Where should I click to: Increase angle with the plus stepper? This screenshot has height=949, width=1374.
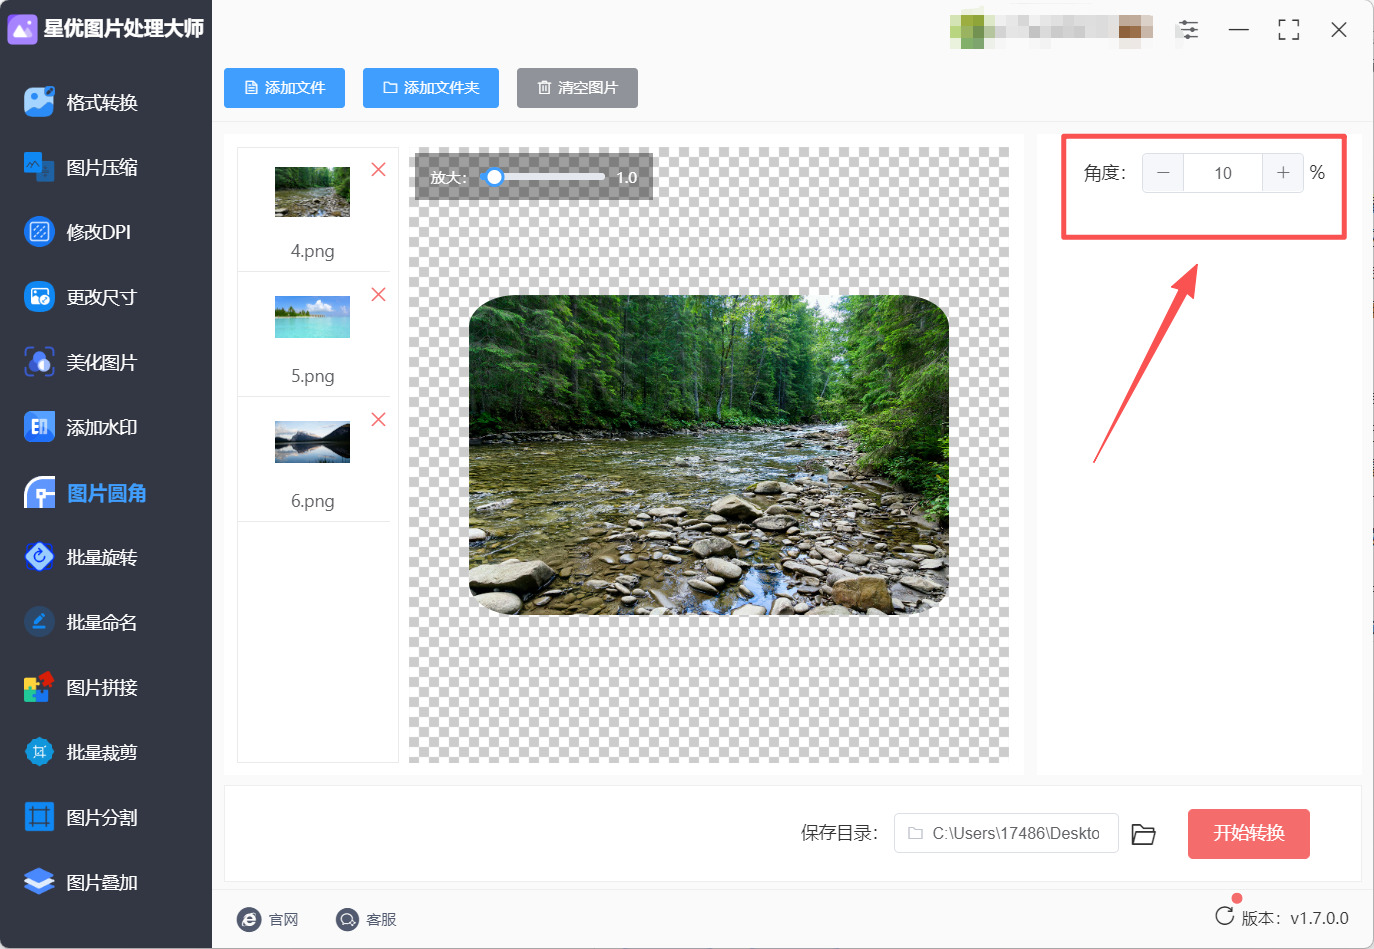click(1283, 173)
